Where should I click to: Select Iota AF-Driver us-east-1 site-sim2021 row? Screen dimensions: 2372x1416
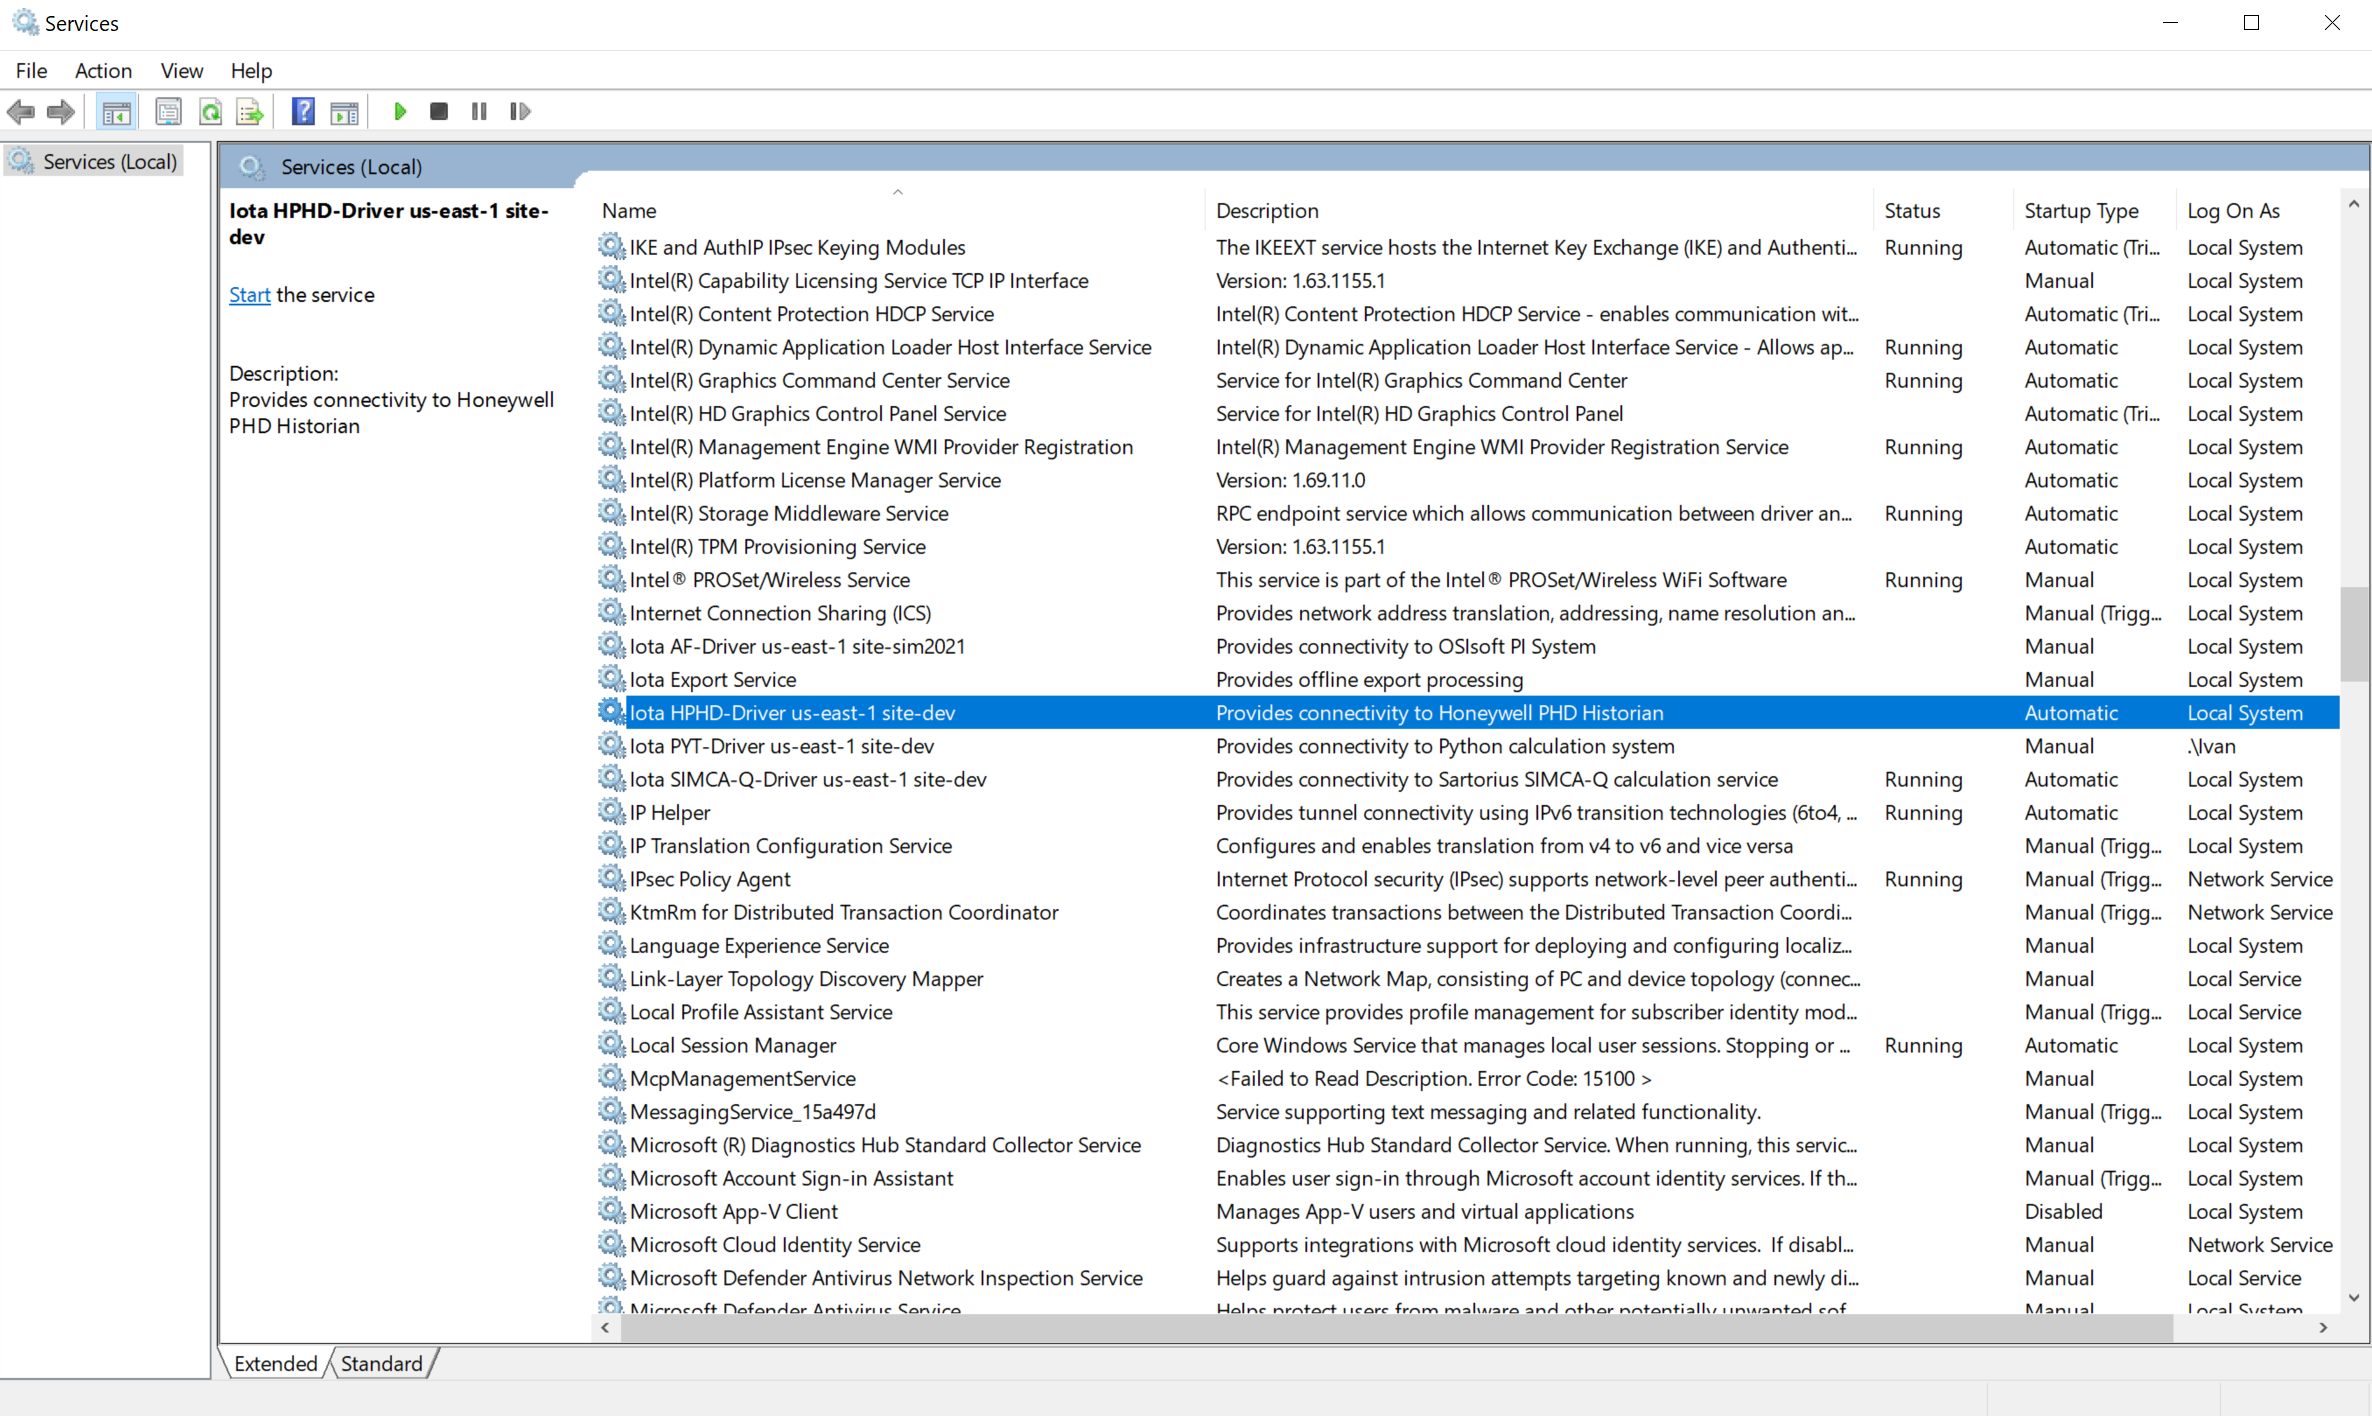pyautogui.click(x=1466, y=646)
